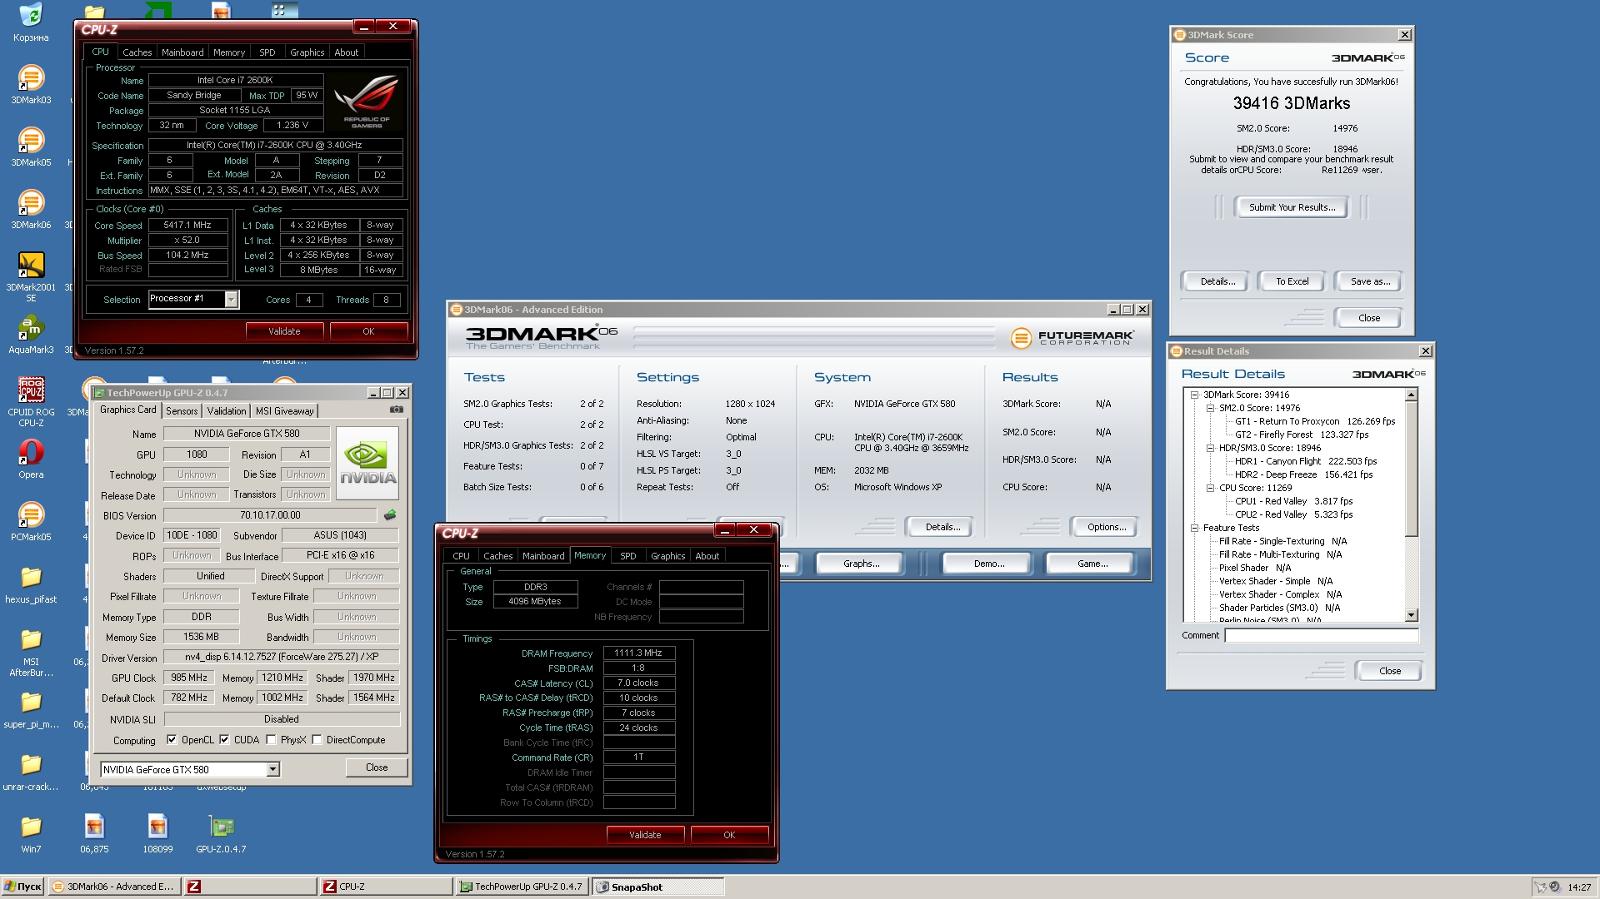Click the Futuremark Corporation logo
The height and width of the screenshot is (899, 1600).
point(1071,338)
